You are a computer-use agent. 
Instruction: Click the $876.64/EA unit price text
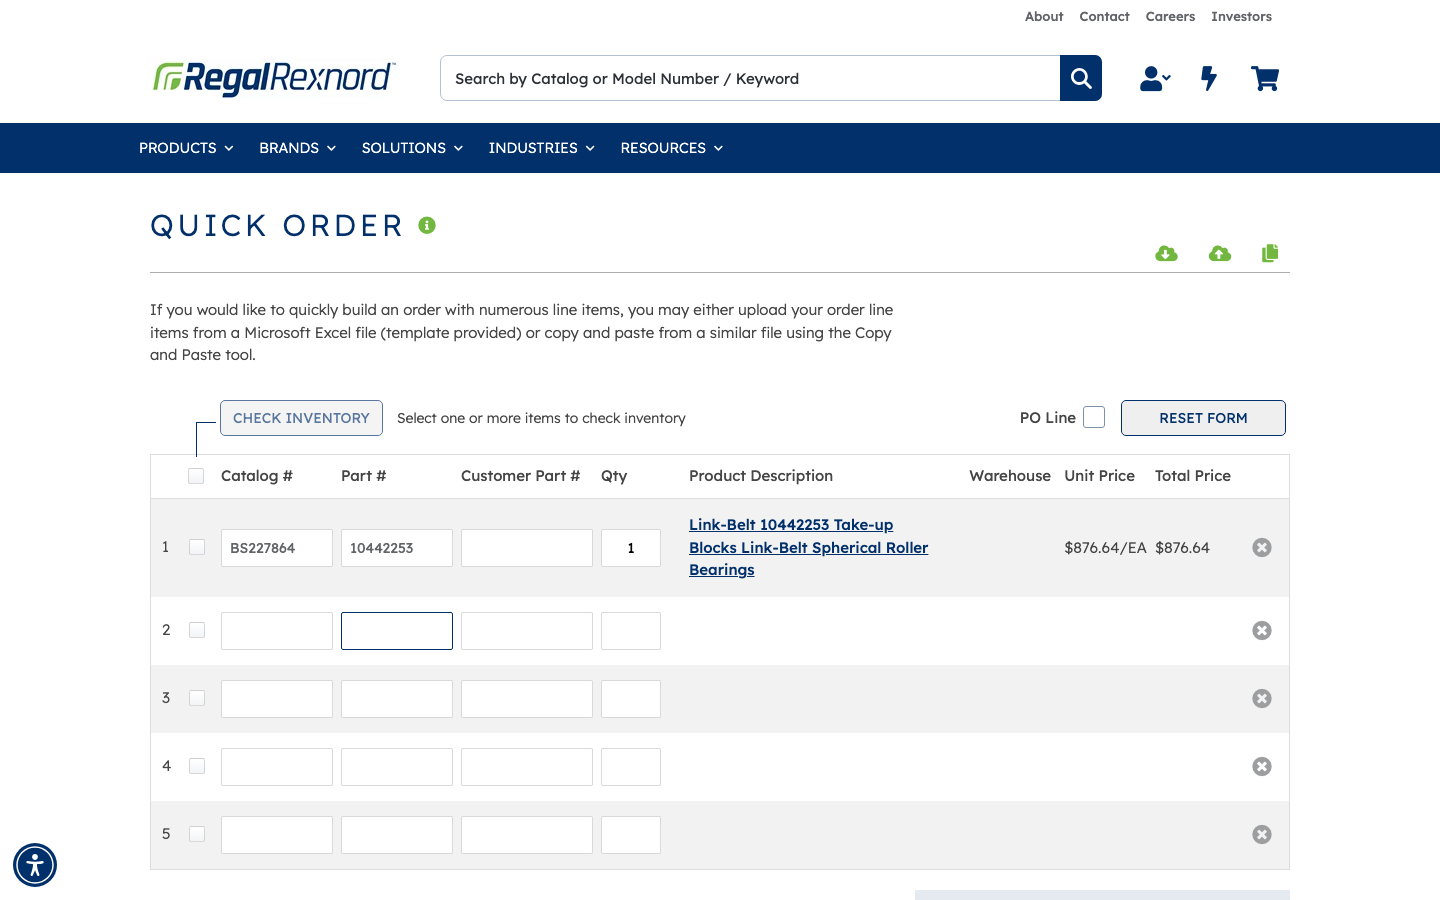click(1105, 547)
